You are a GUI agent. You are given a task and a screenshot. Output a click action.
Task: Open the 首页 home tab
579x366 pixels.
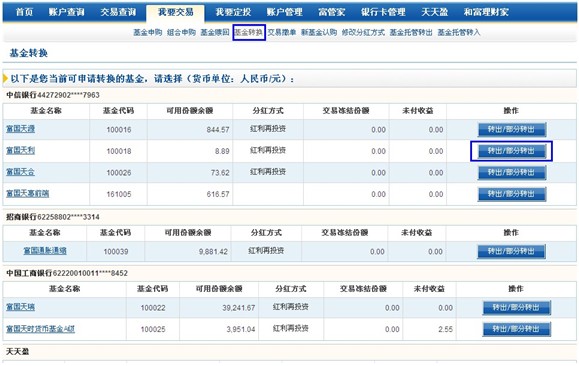coord(24,12)
